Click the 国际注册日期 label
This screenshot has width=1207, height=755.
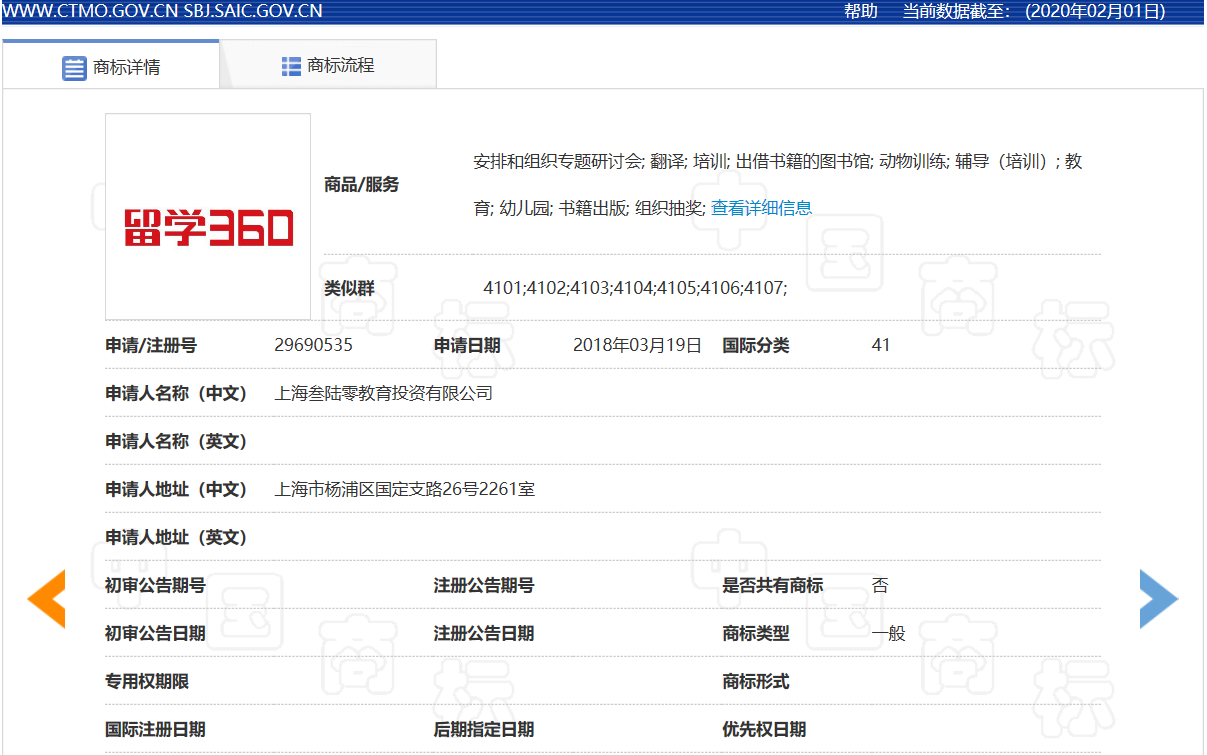[x=155, y=729]
